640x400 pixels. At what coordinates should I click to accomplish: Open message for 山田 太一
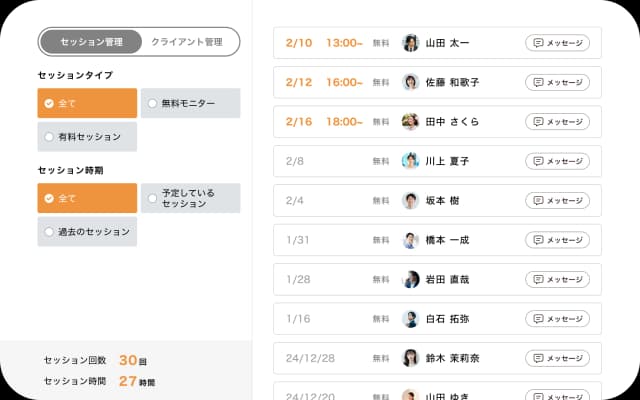557,43
